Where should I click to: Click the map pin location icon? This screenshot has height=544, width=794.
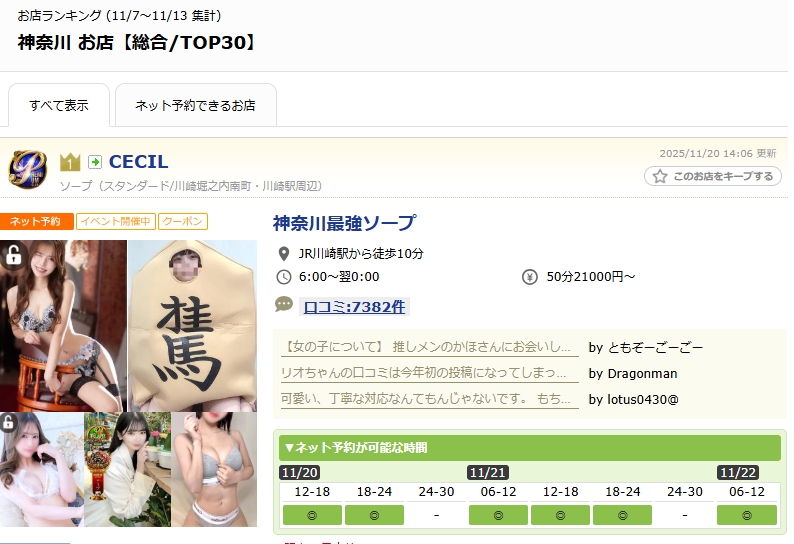tap(284, 253)
